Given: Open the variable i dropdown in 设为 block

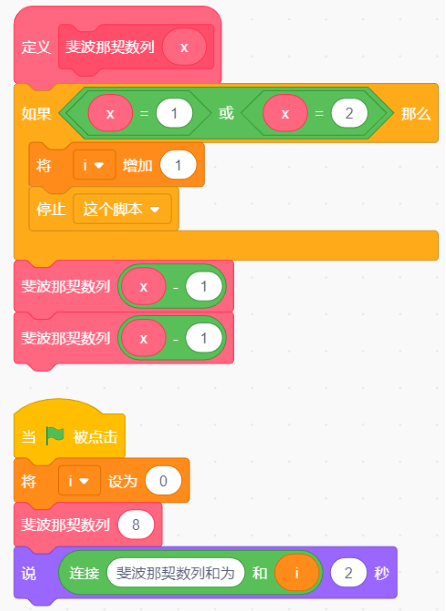Looking at the screenshot, I should [x=79, y=480].
